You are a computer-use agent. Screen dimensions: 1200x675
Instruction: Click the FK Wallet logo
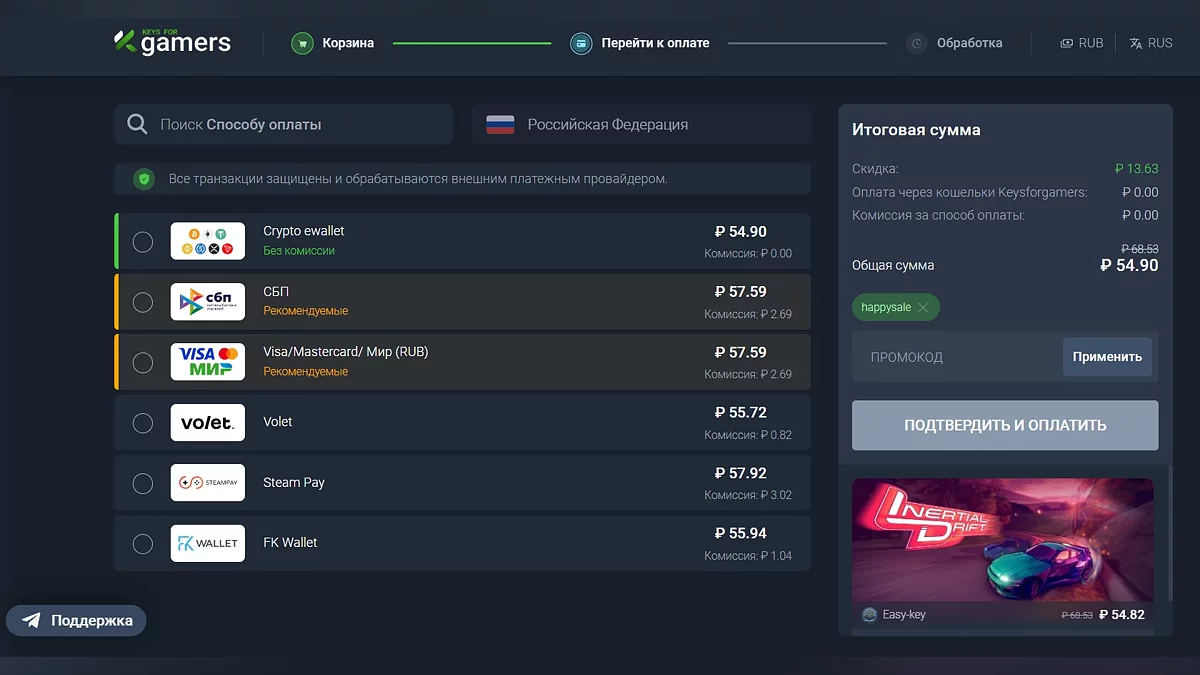(x=207, y=543)
